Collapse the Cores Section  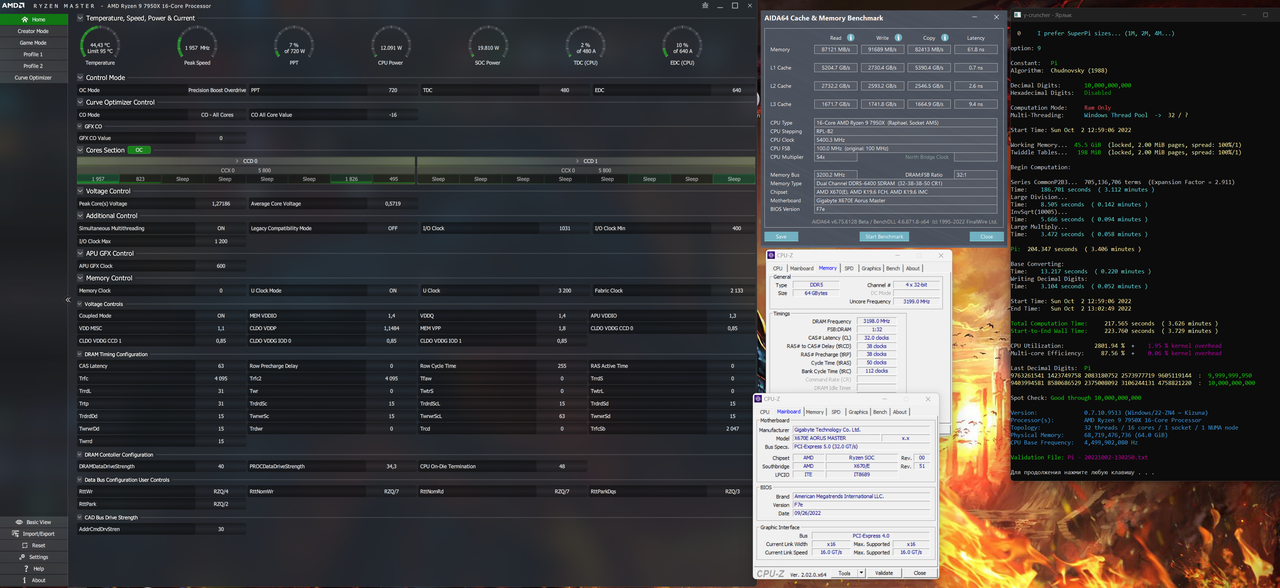pos(81,150)
